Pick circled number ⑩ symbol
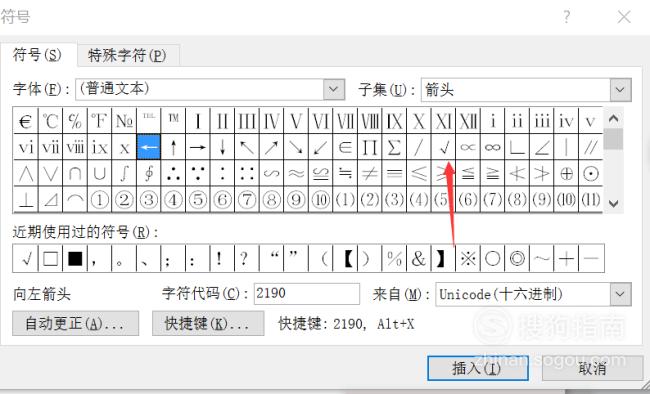The width and height of the screenshot is (650, 394). 320,199
